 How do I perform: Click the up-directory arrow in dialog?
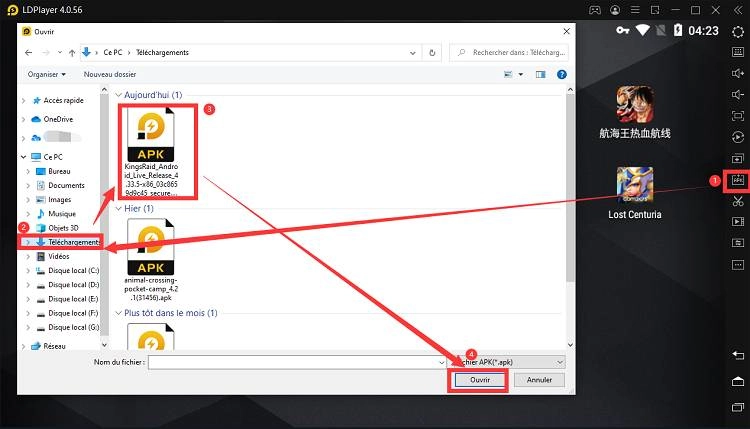click(66, 52)
